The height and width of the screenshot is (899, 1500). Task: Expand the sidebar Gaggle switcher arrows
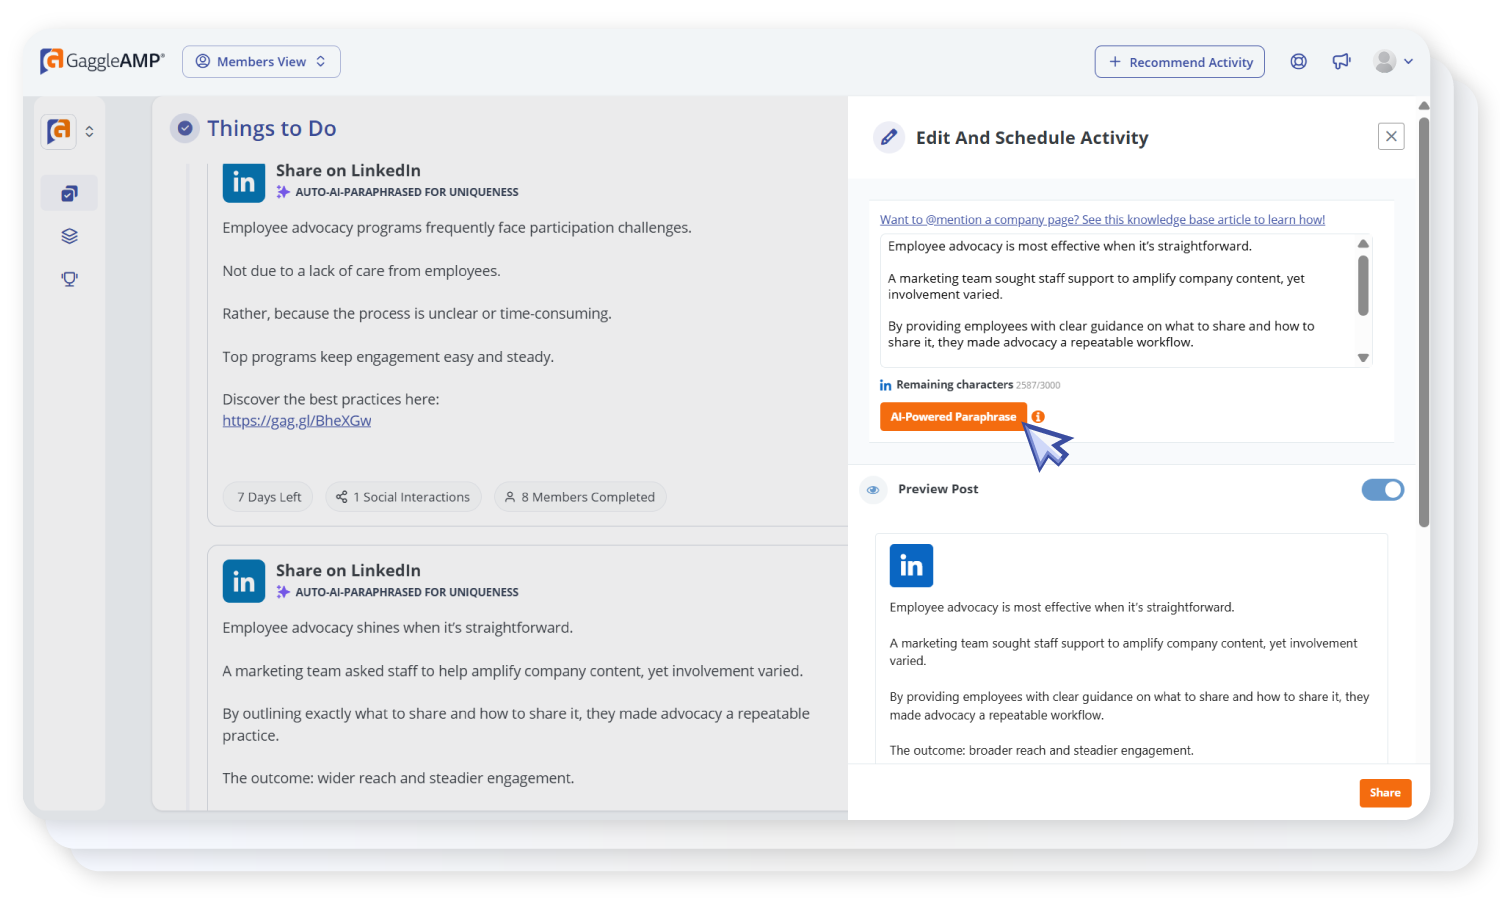89,131
